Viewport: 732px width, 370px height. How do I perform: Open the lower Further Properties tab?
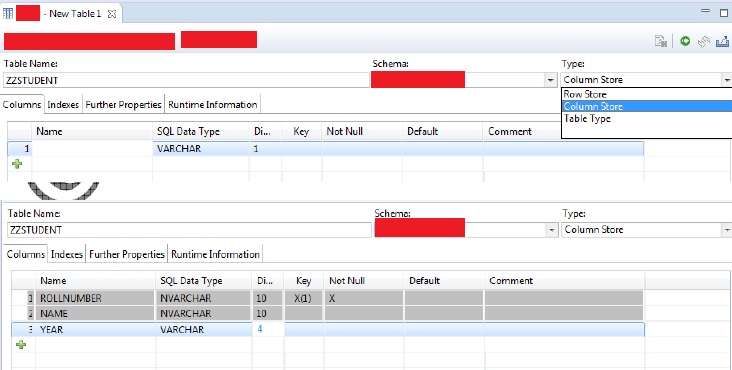[x=127, y=254]
